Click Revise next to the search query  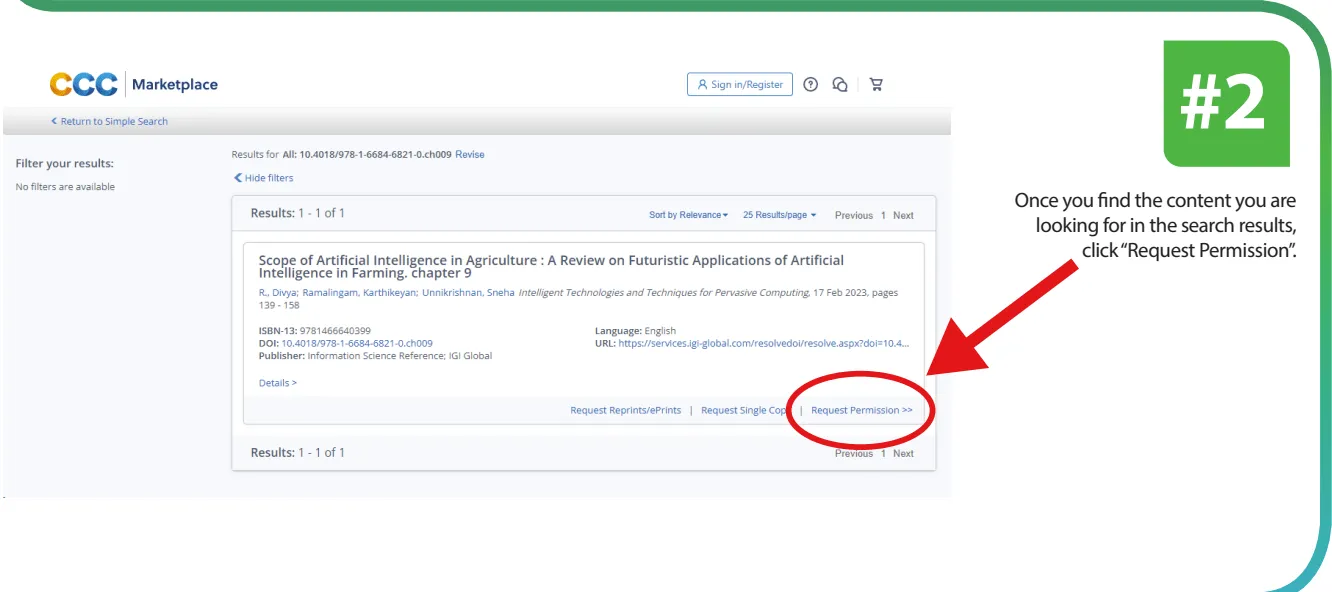pyautogui.click(x=469, y=155)
